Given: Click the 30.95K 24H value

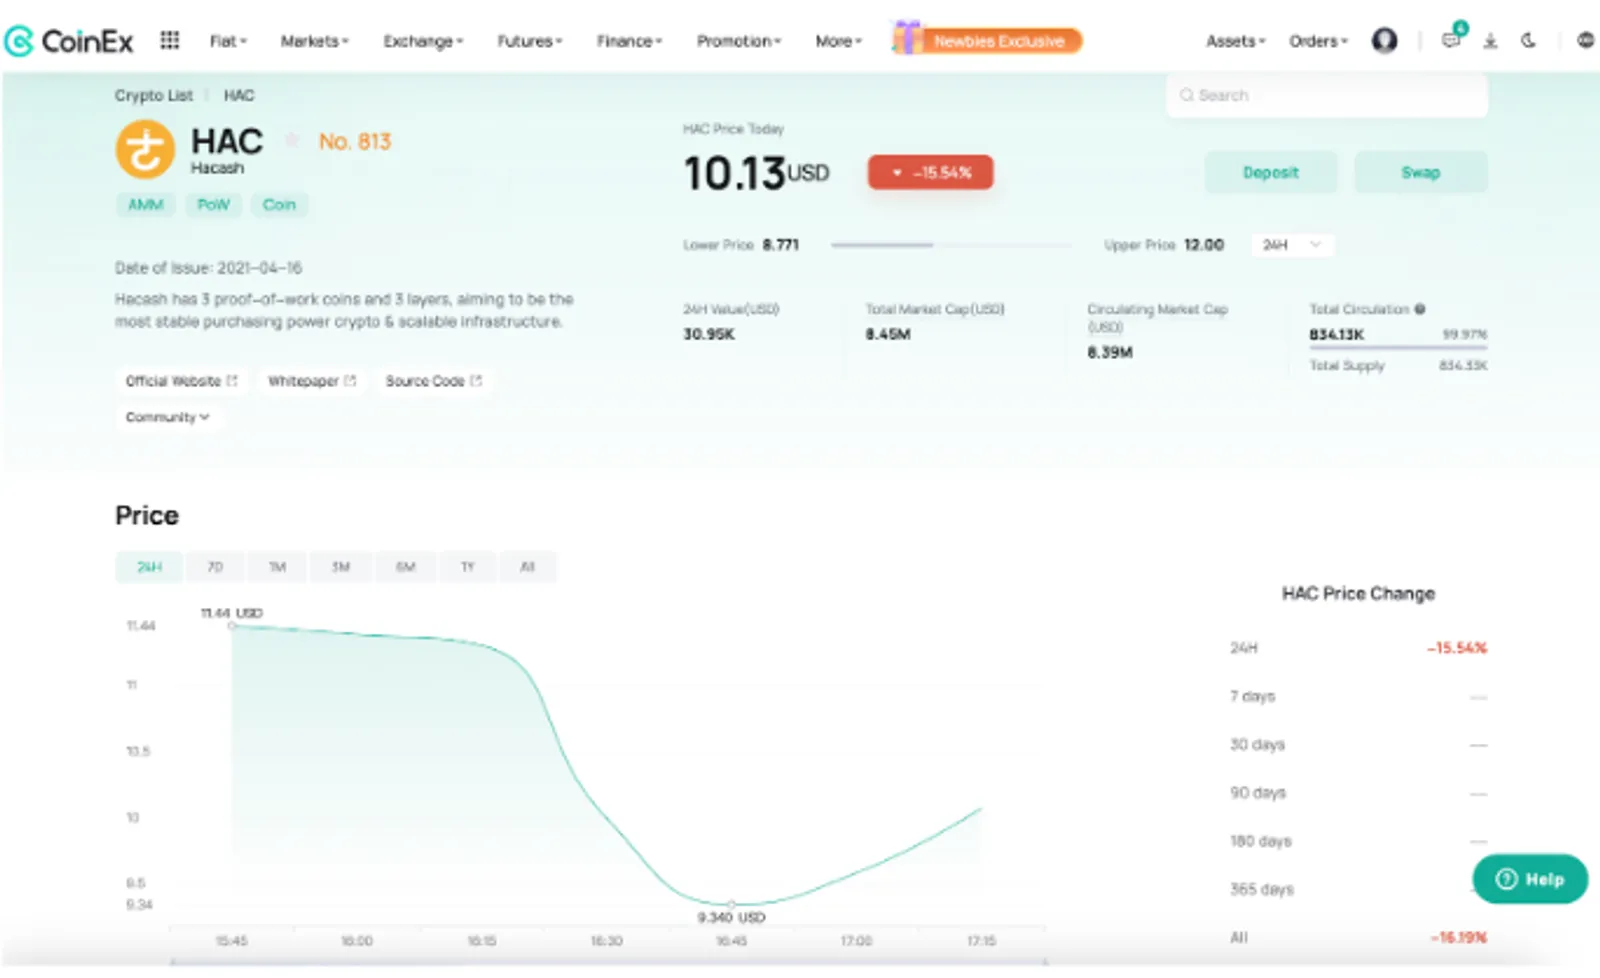Looking at the screenshot, I should tap(709, 334).
